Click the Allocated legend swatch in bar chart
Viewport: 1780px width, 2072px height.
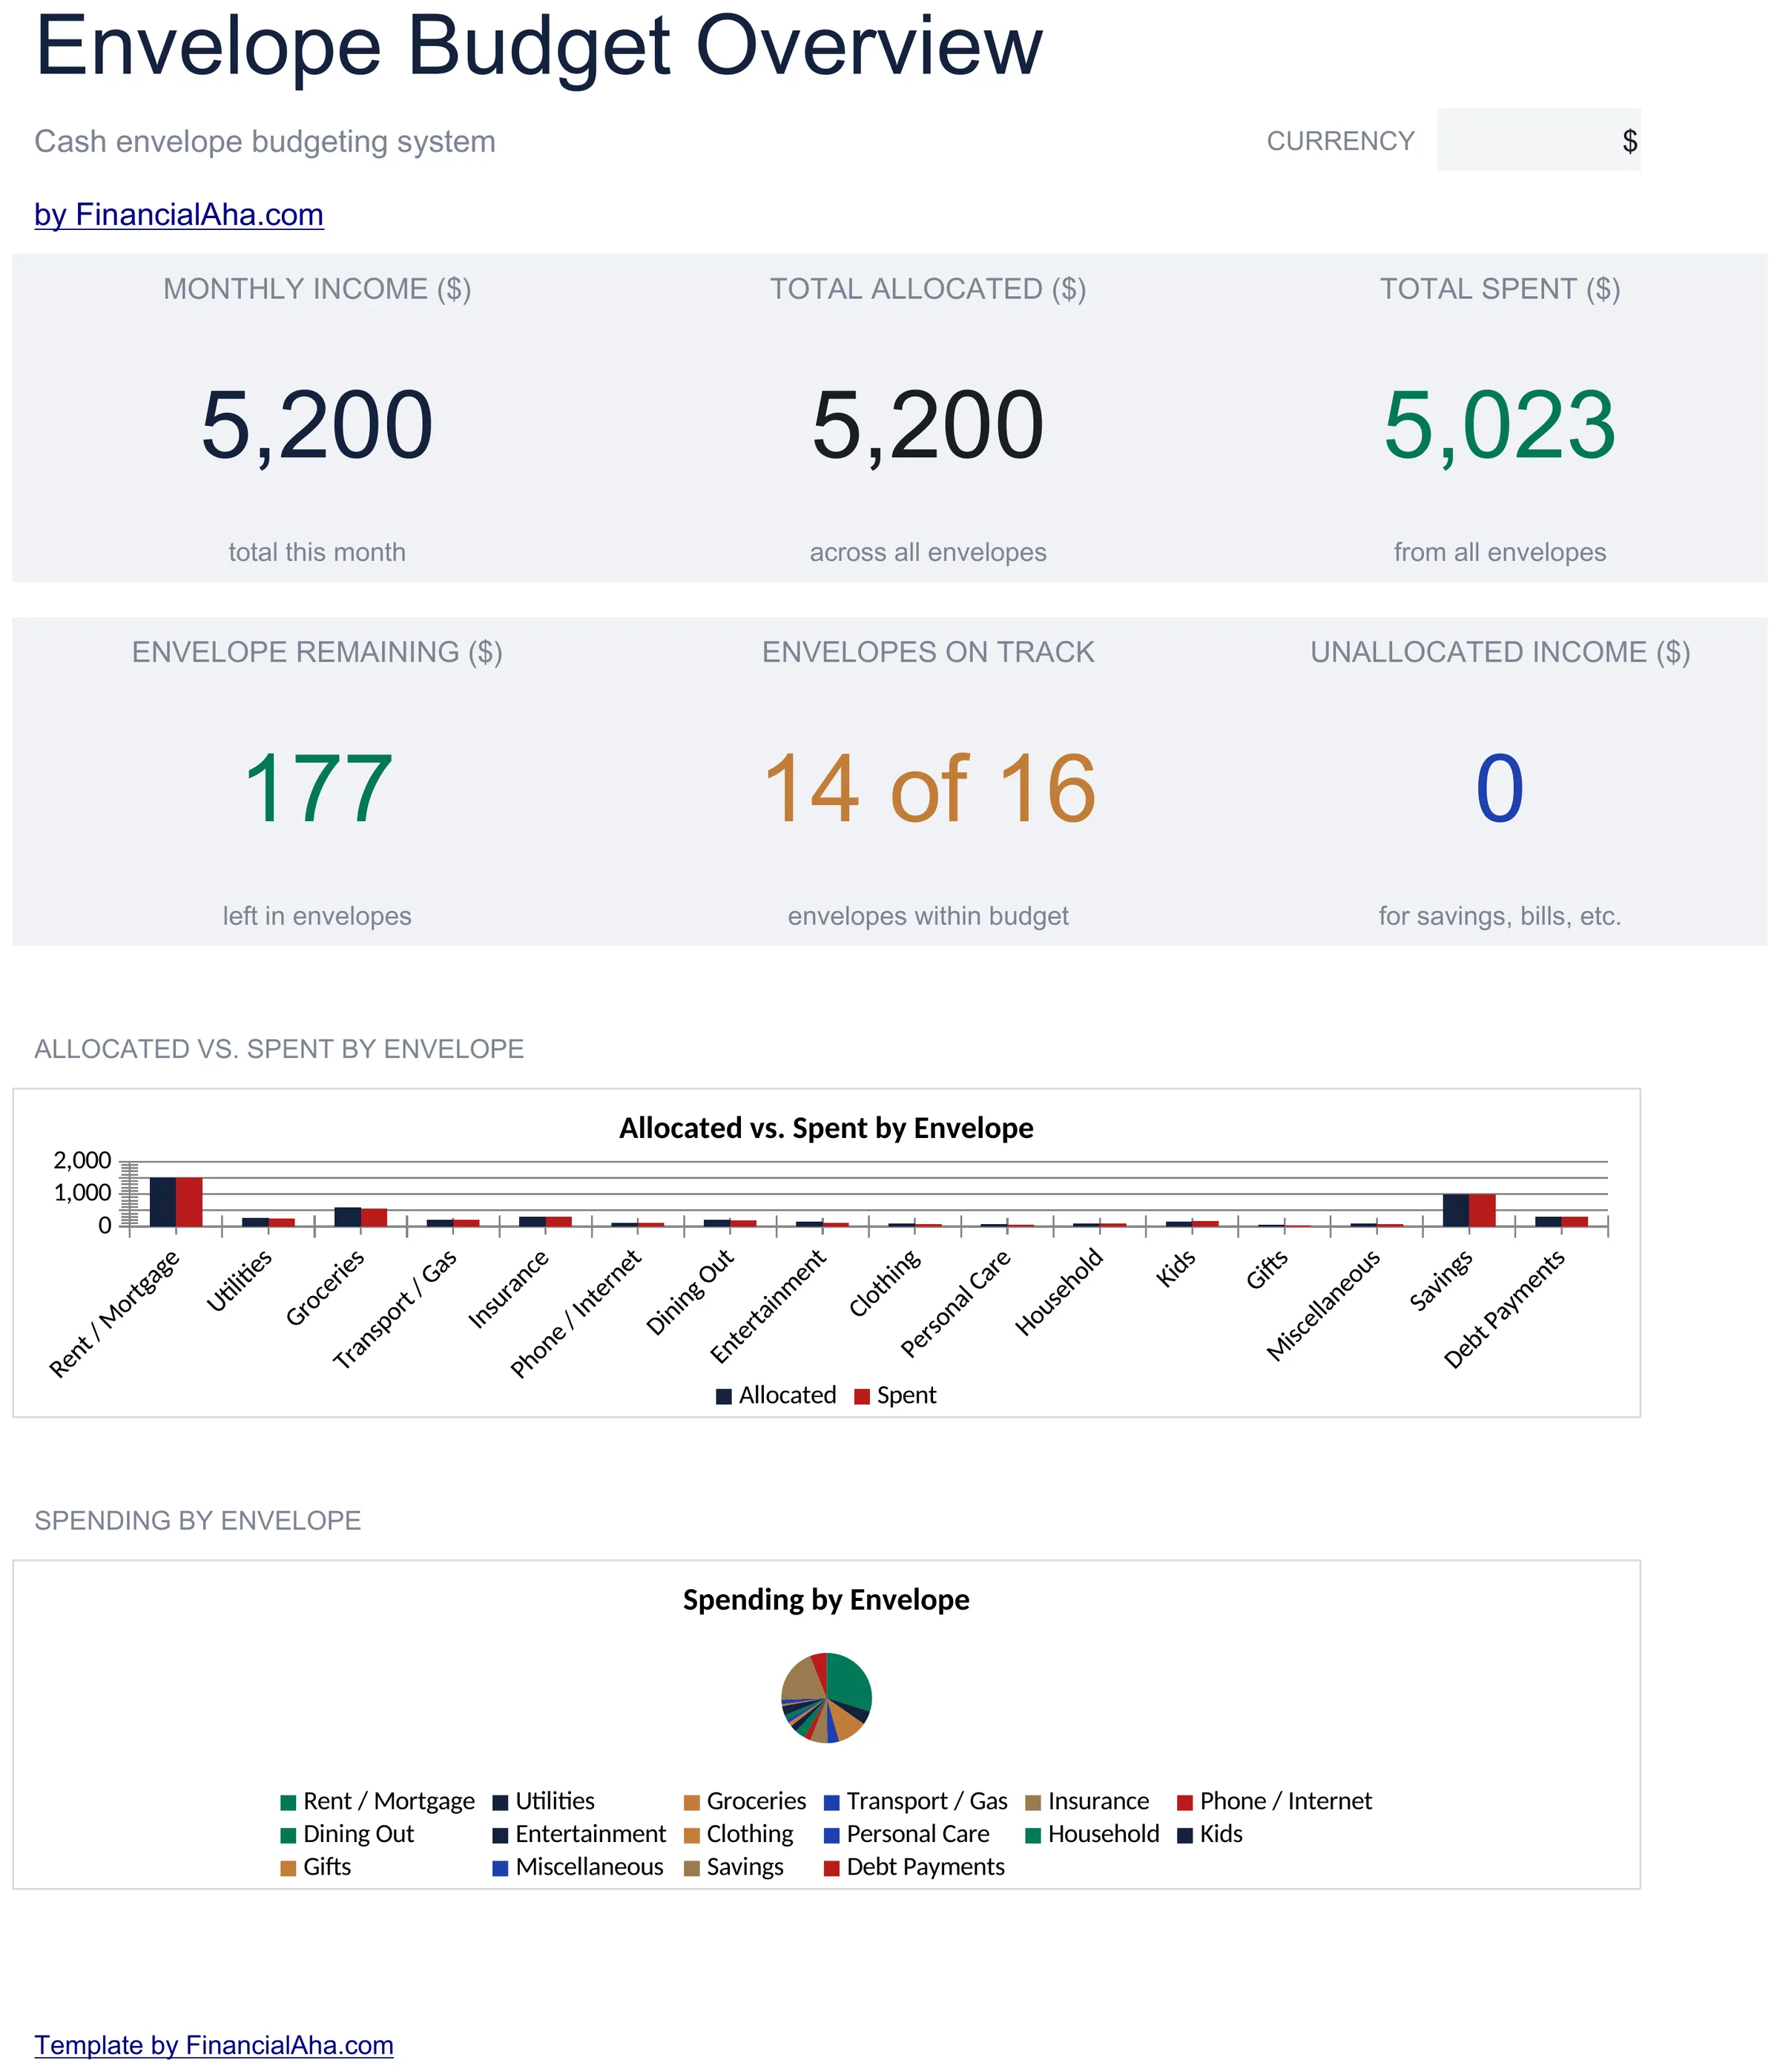(x=724, y=1396)
